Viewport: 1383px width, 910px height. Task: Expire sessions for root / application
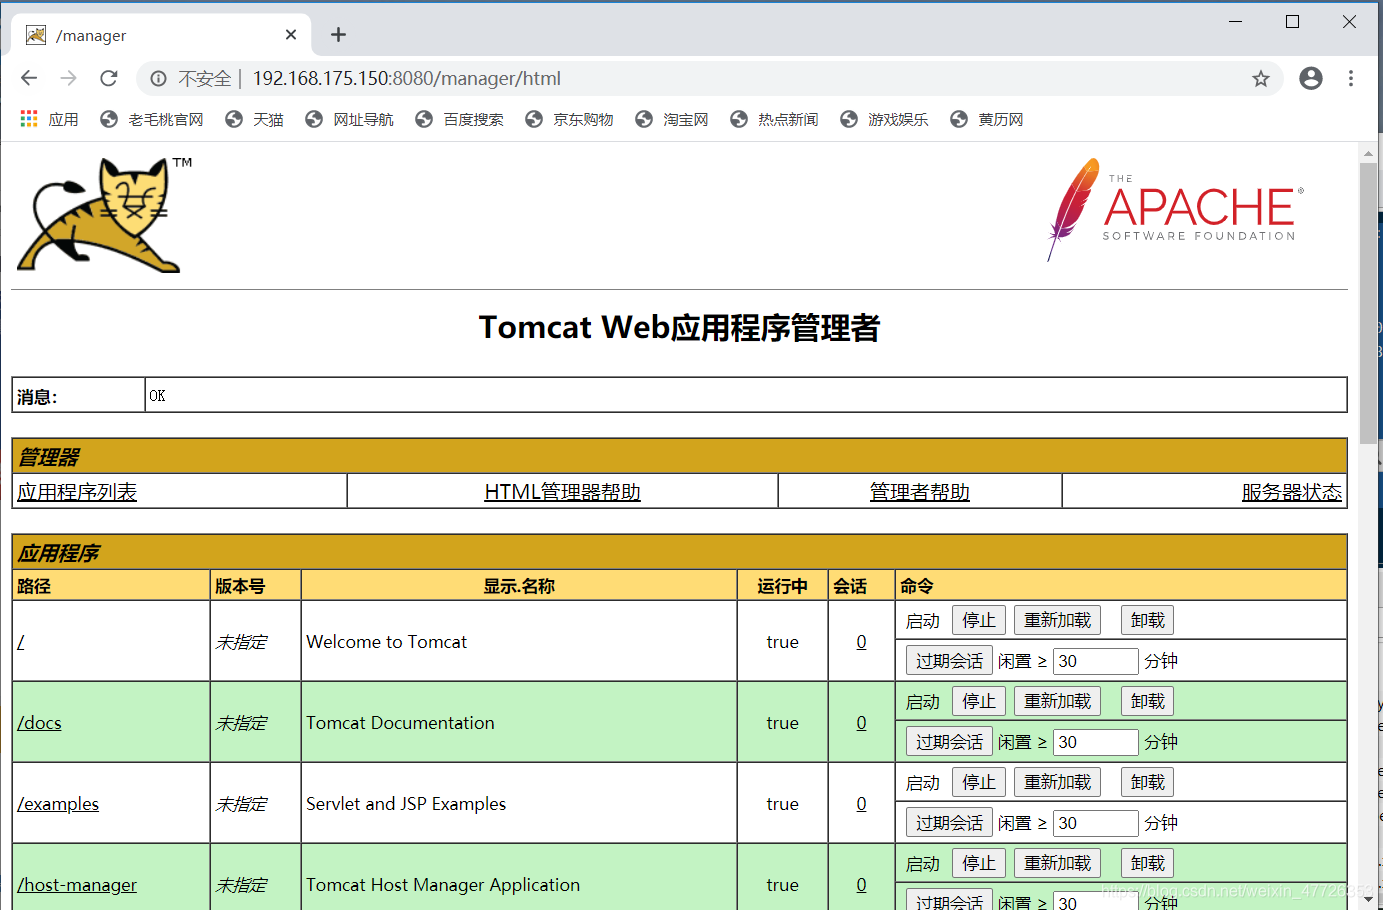pyautogui.click(x=949, y=661)
